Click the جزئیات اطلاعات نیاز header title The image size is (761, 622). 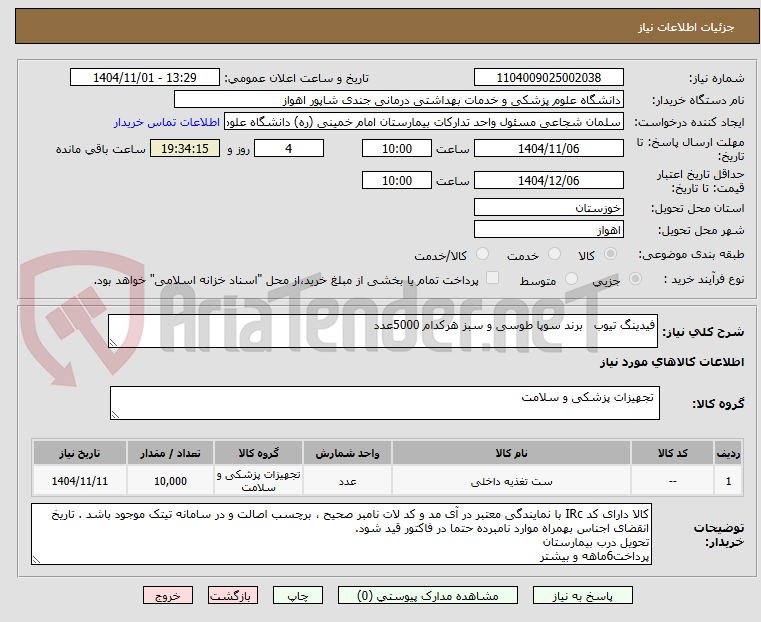(686, 27)
